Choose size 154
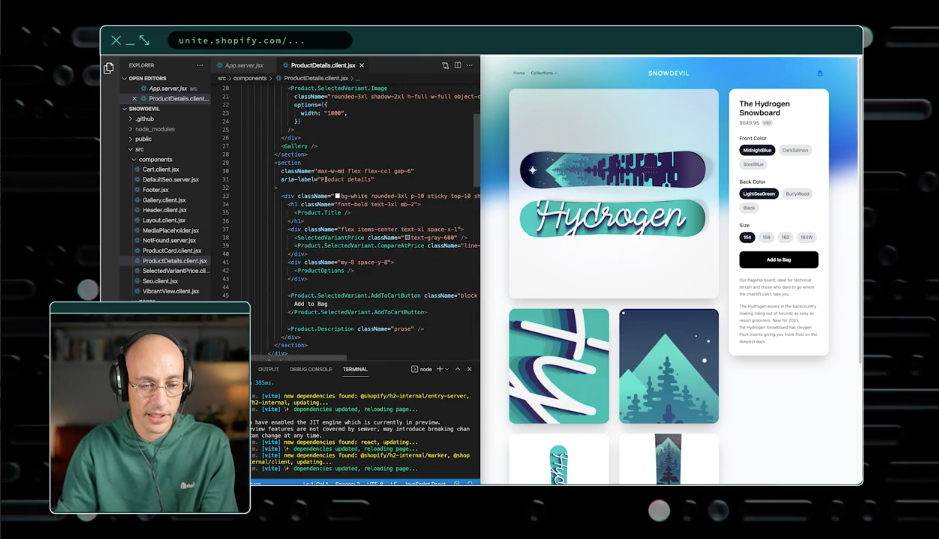Screen dimensions: 939x539 coord(747,238)
